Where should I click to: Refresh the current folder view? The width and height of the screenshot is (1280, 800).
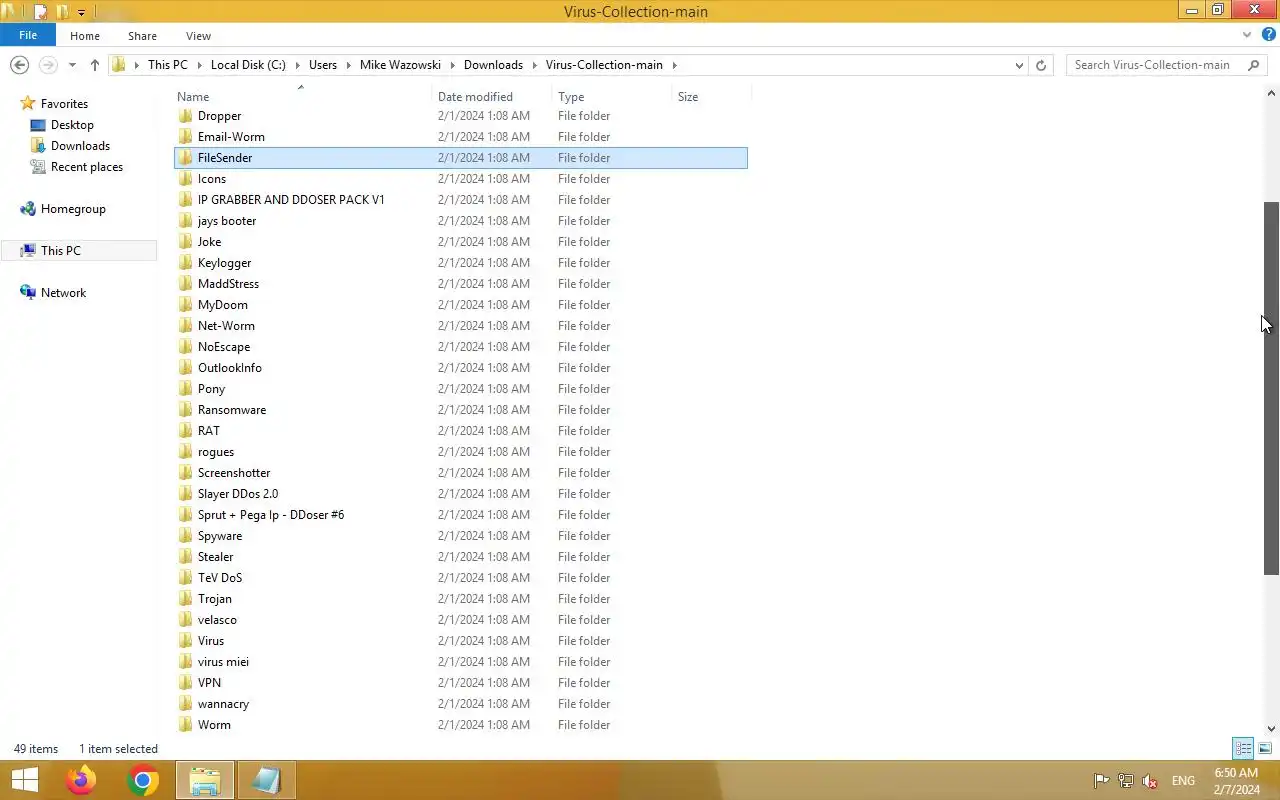(x=1041, y=65)
